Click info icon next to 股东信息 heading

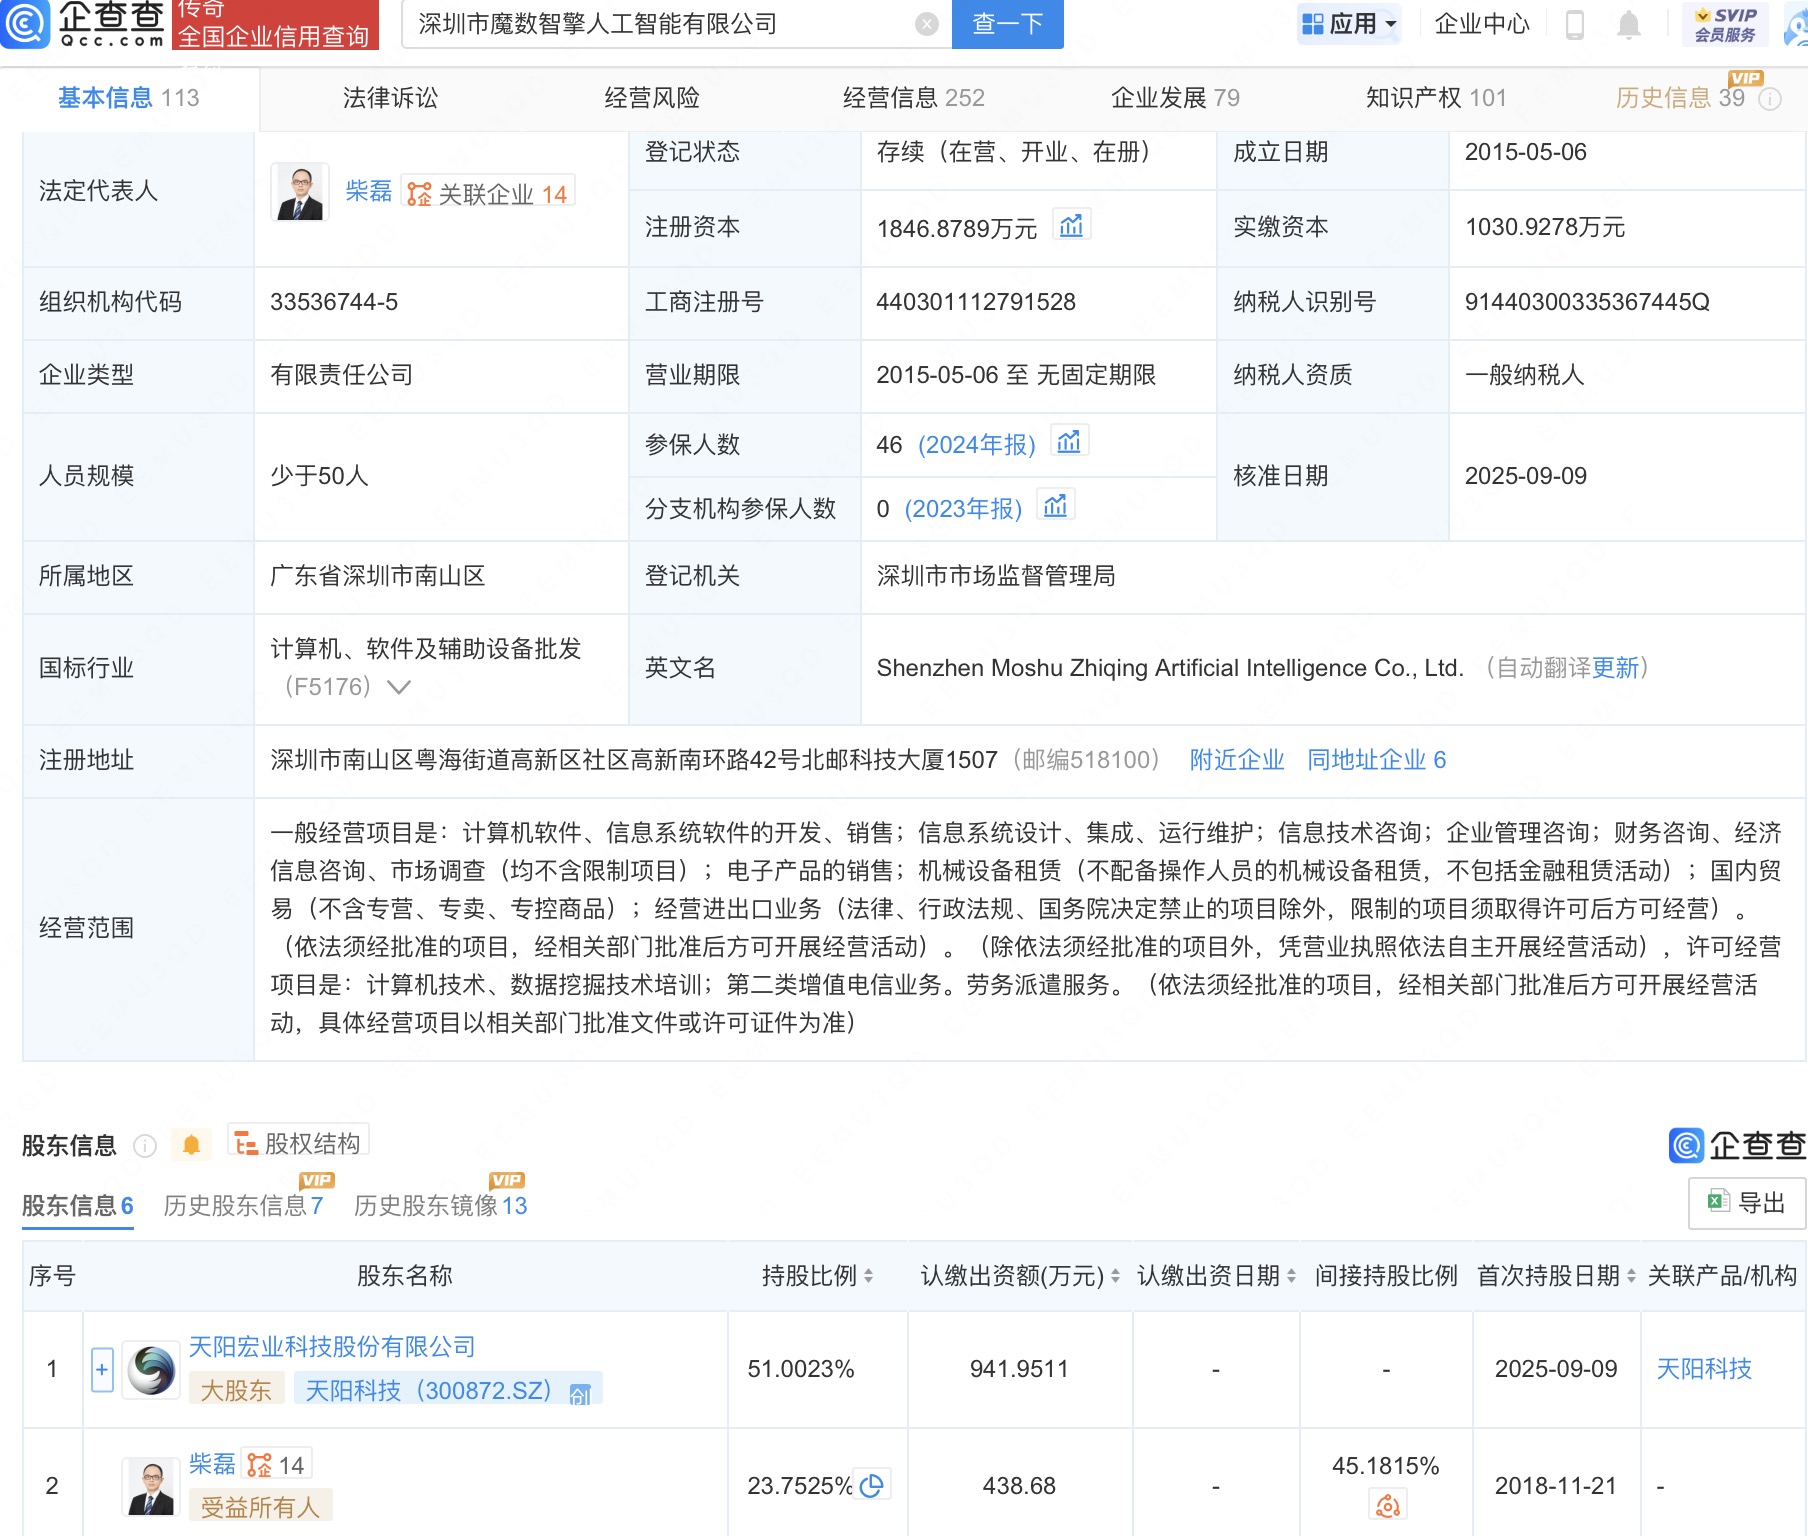(145, 1146)
